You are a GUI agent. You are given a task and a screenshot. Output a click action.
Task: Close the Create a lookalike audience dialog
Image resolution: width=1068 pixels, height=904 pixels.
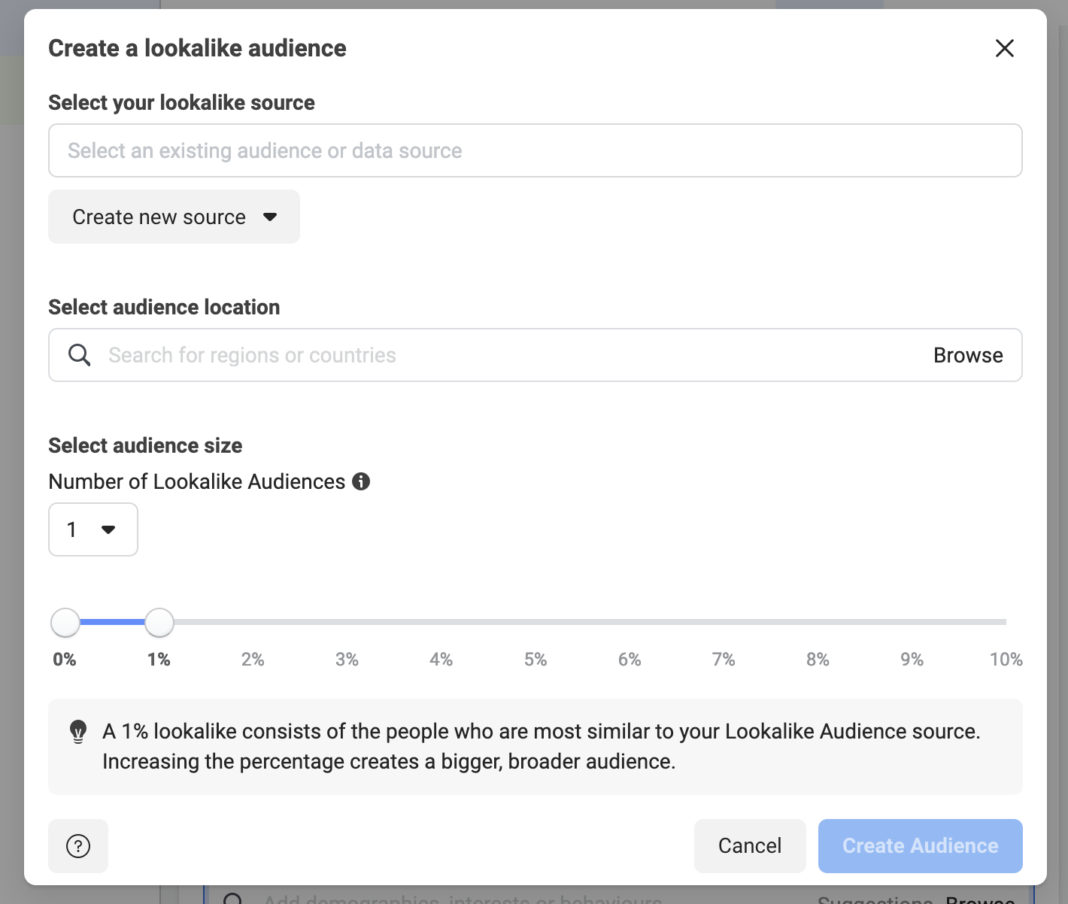click(x=1004, y=47)
